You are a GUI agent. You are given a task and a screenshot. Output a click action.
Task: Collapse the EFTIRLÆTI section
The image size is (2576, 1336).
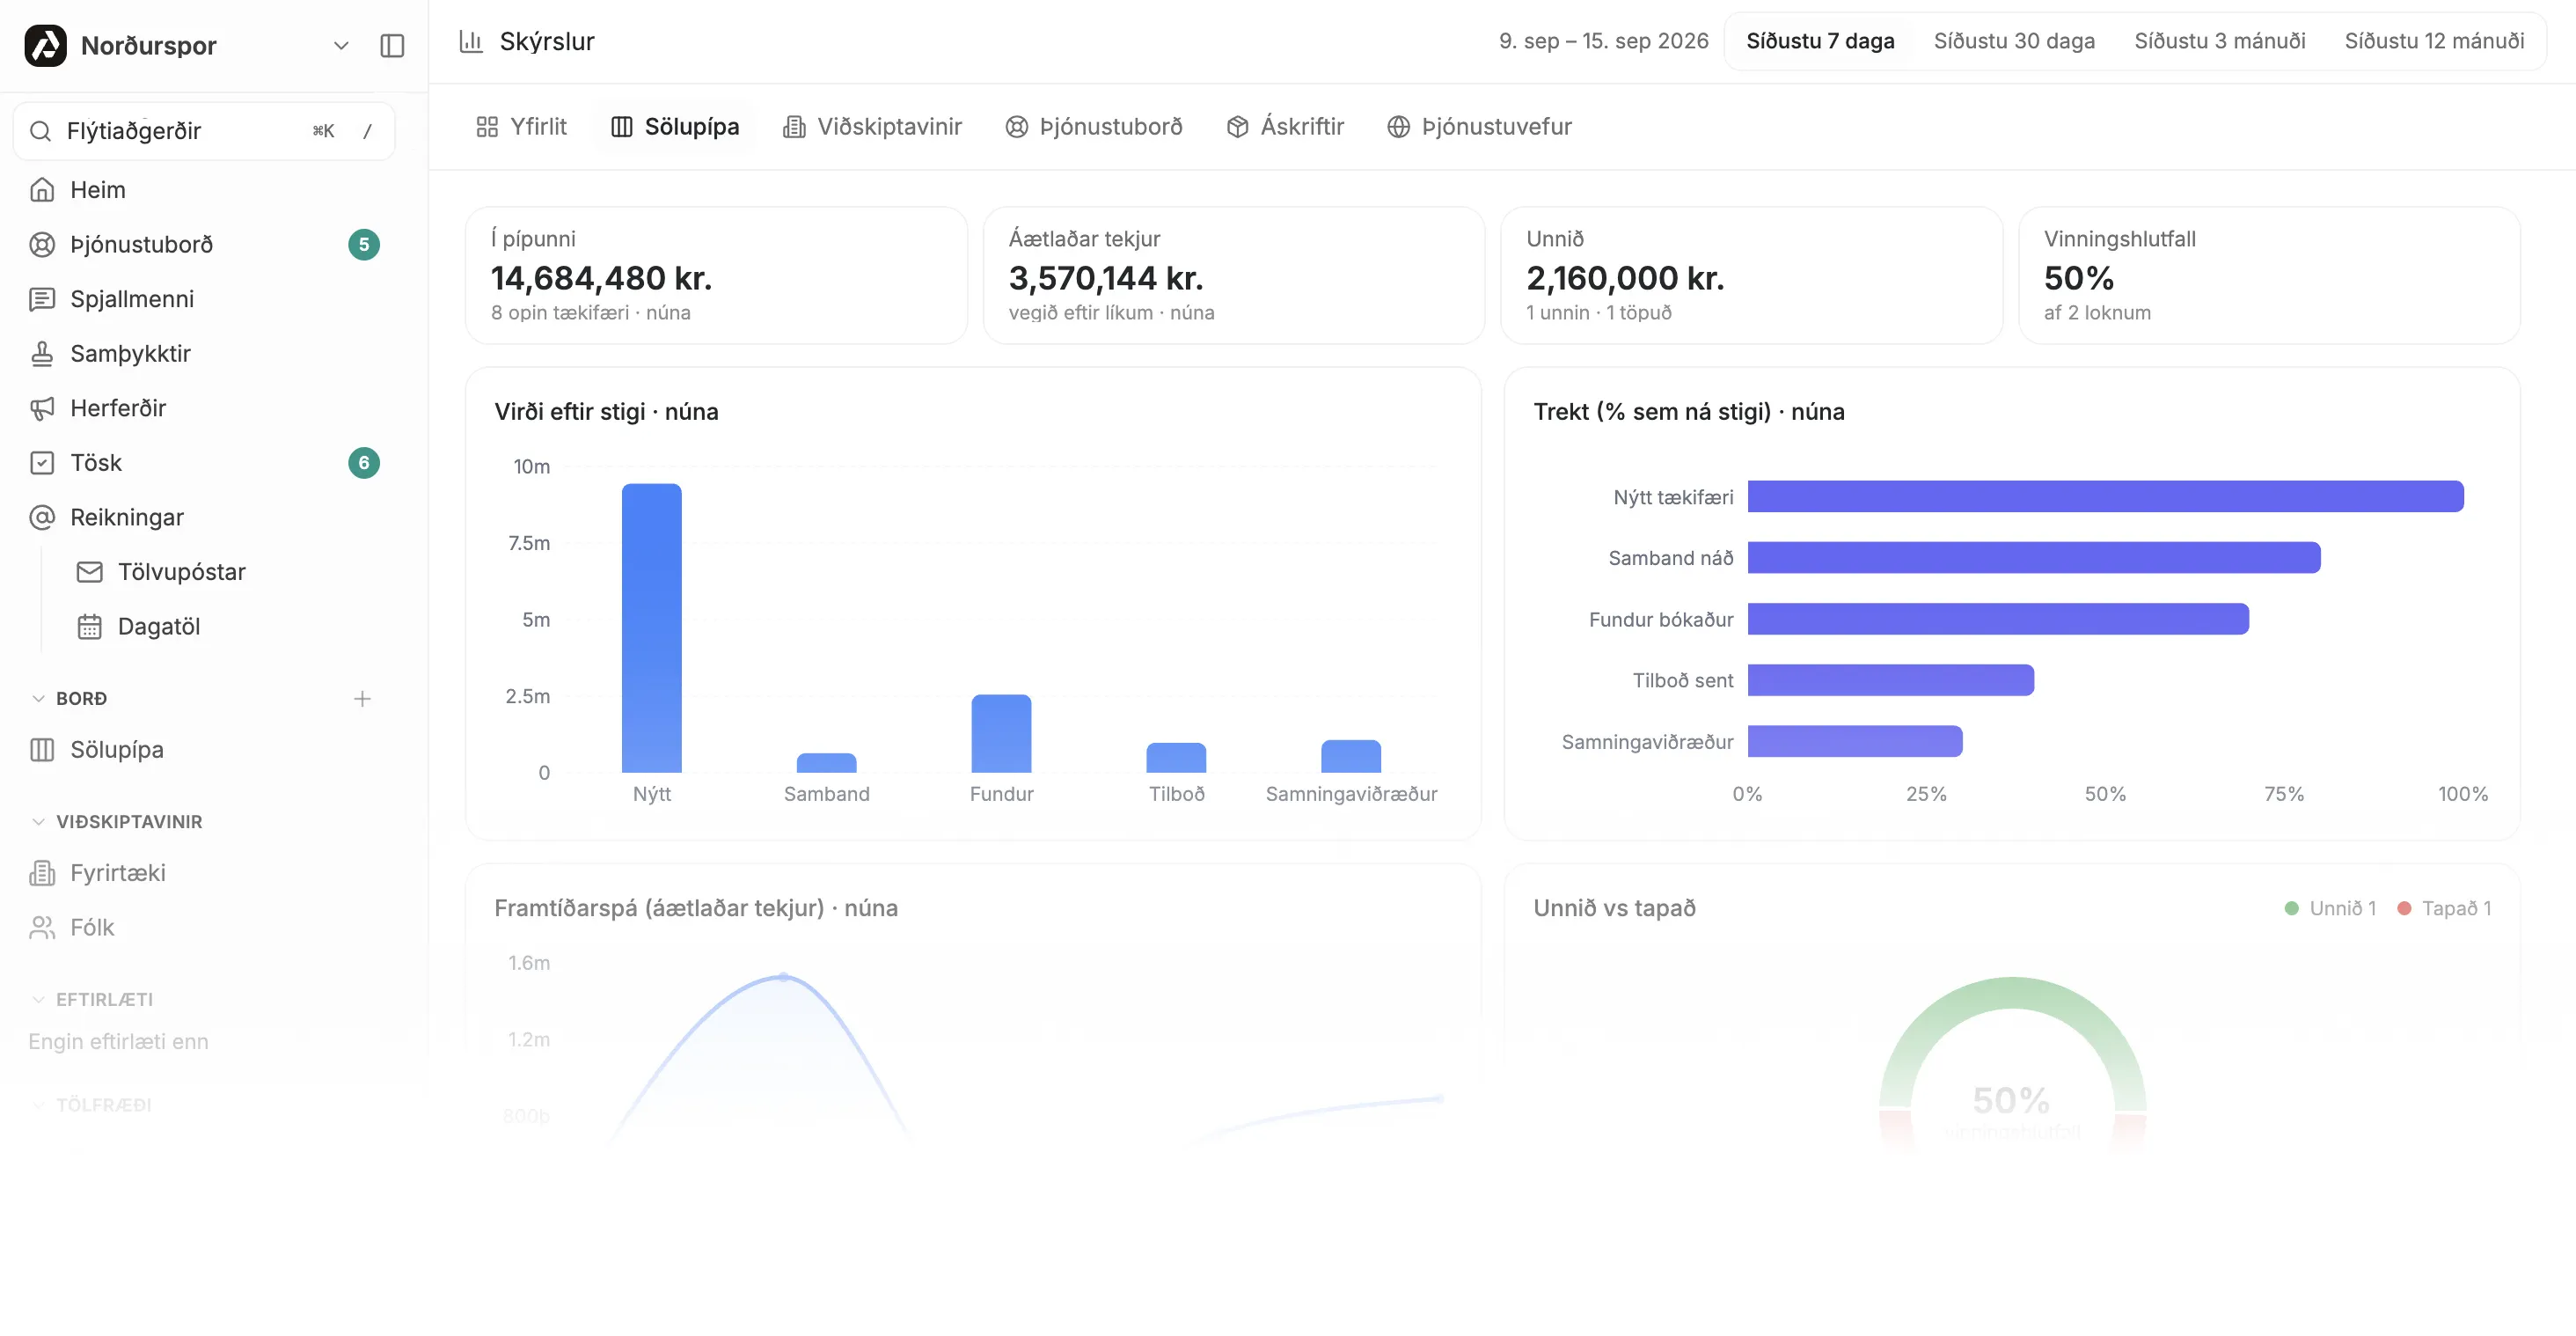click(x=92, y=999)
